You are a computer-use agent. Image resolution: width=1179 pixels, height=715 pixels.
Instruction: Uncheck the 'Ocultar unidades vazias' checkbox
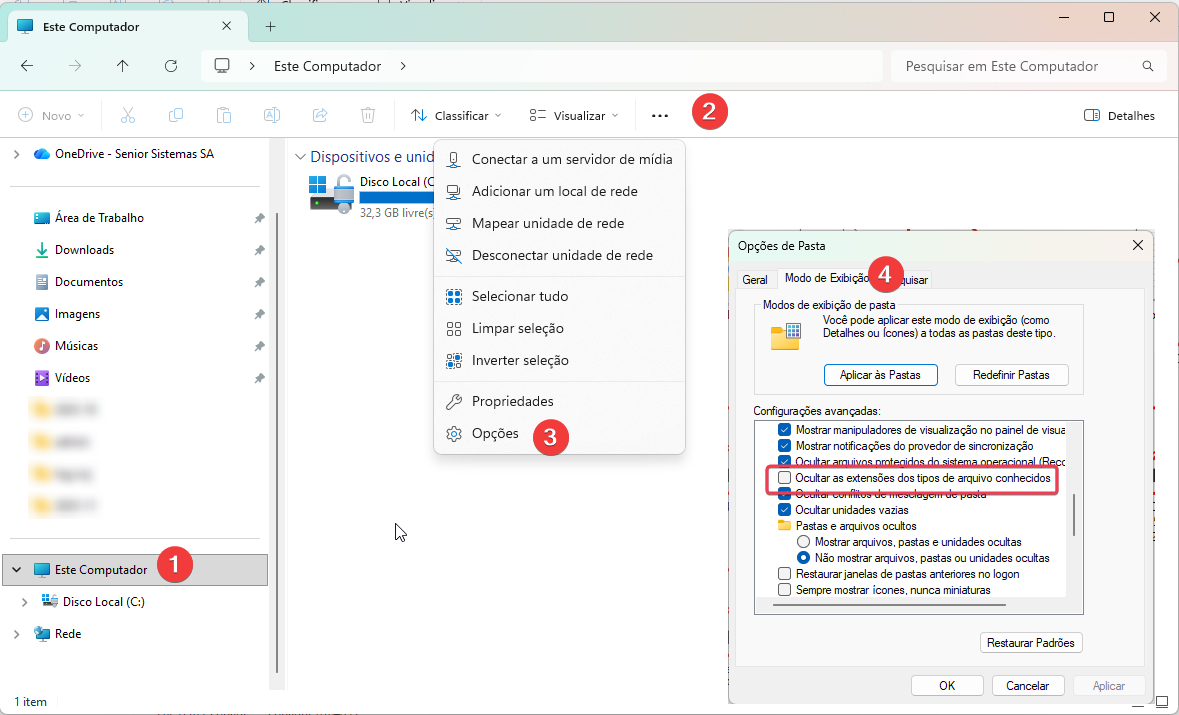tap(785, 510)
